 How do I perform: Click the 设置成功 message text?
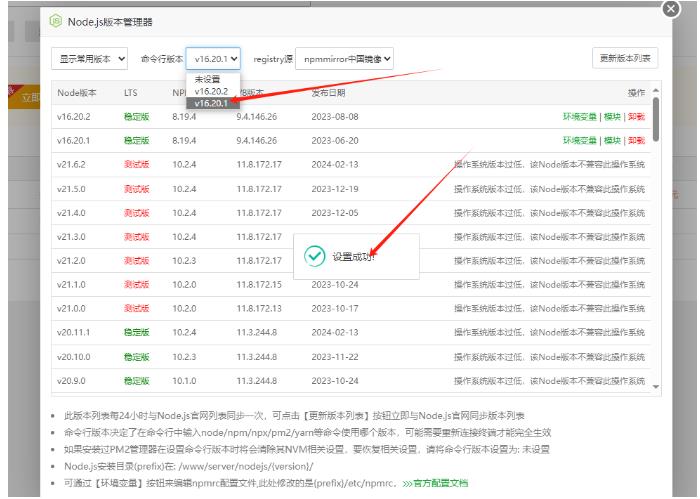(x=353, y=257)
